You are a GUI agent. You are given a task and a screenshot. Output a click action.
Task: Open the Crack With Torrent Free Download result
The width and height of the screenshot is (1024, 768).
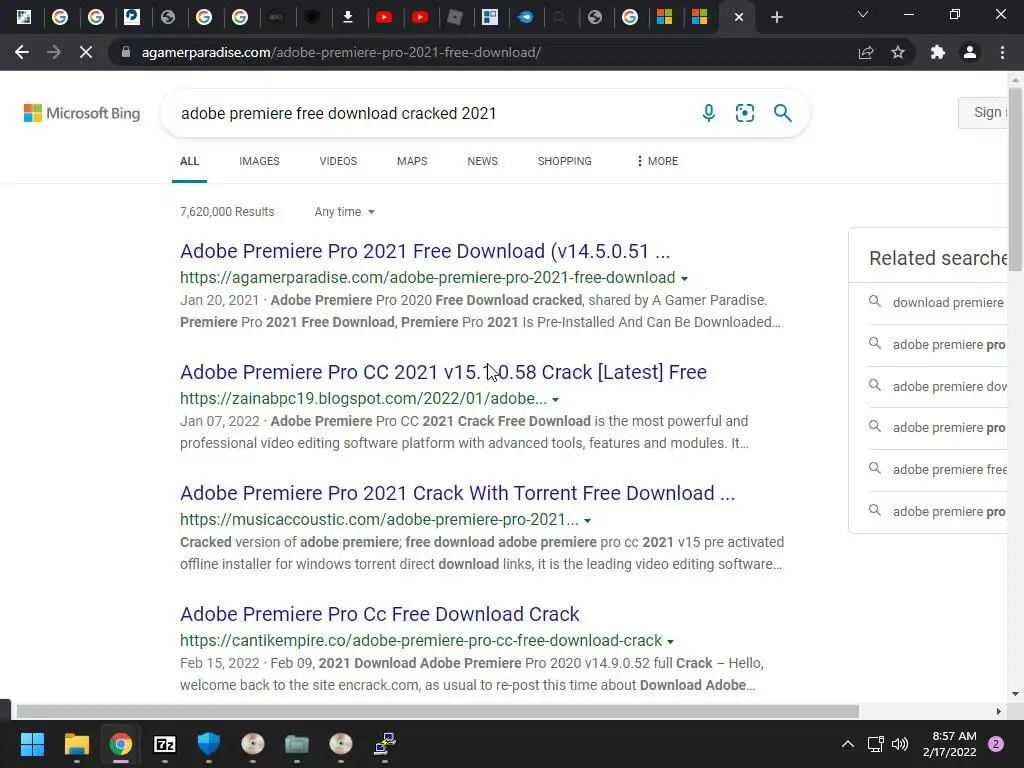tap(457, 493)
